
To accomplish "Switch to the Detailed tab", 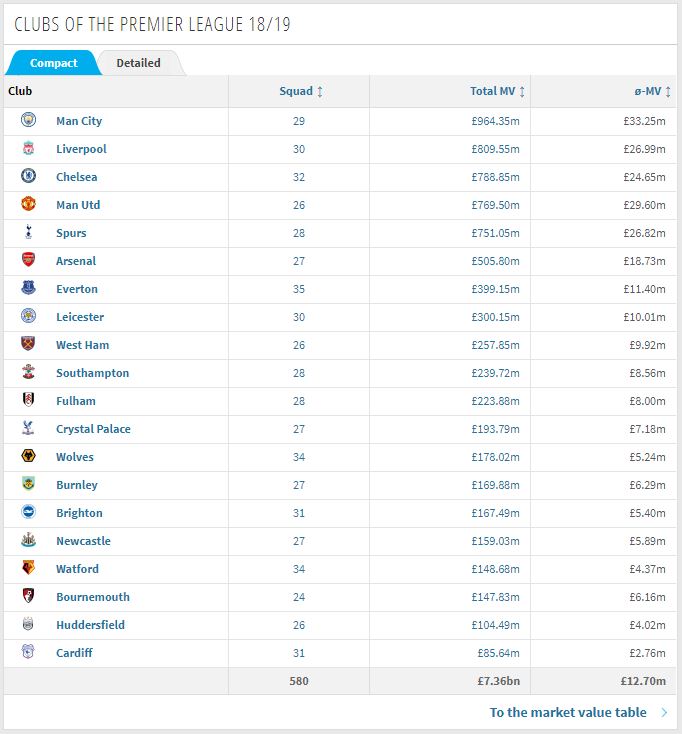I will pyautogui.click(x=139, y=63).
